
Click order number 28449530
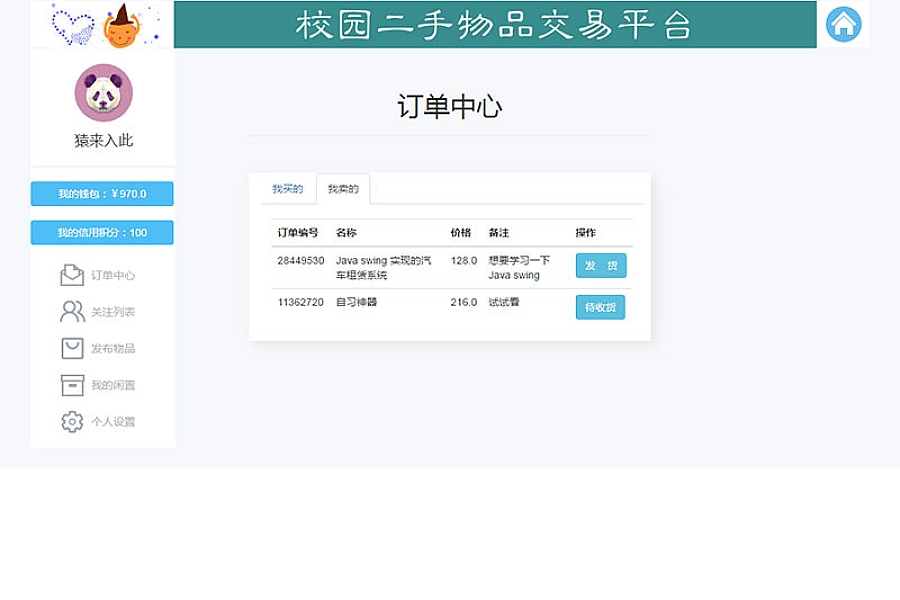[301, 261]
